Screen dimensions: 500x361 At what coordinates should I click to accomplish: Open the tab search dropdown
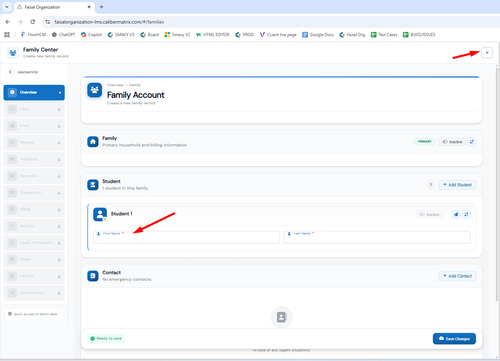(7, 7)
